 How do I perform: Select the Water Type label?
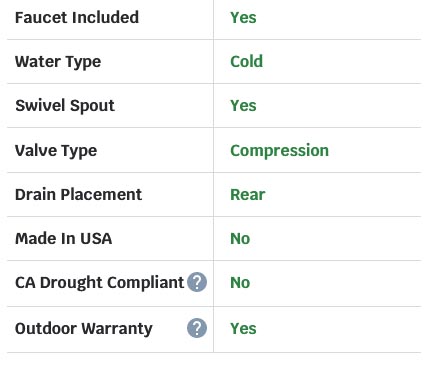tap(58, 62)
